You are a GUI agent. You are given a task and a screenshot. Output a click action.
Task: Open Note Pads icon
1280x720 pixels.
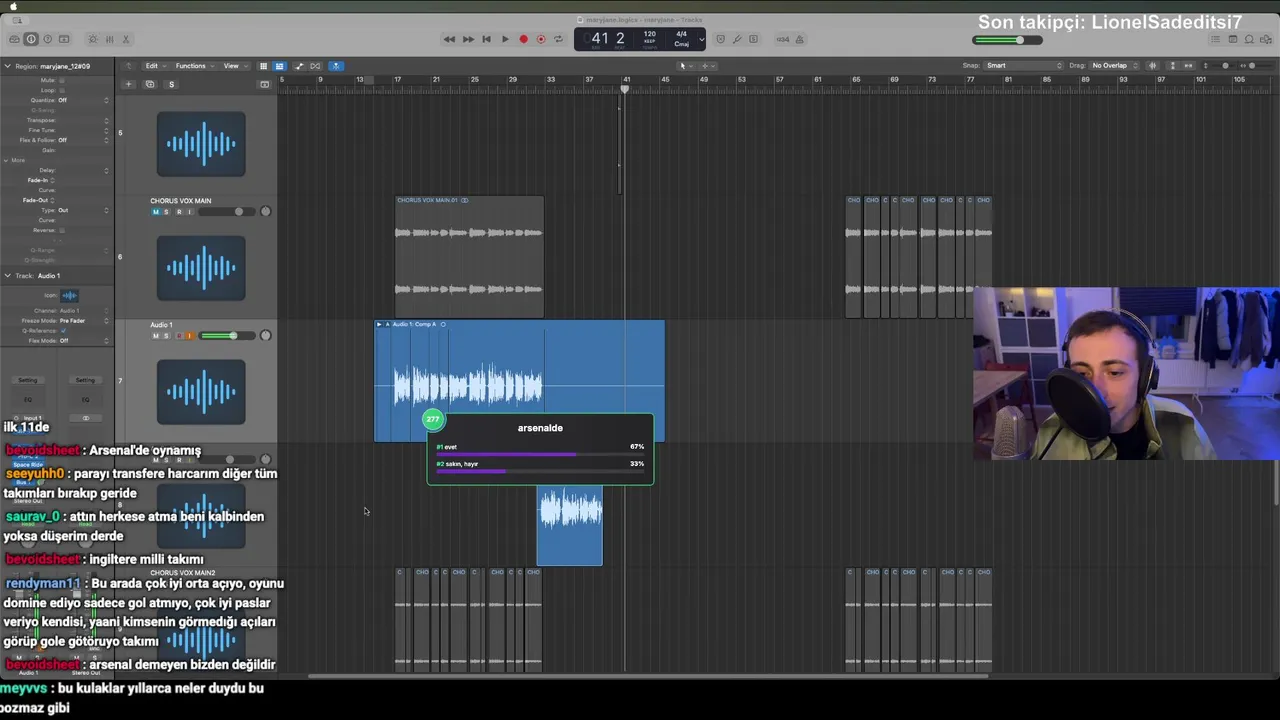pos(1232,39)
